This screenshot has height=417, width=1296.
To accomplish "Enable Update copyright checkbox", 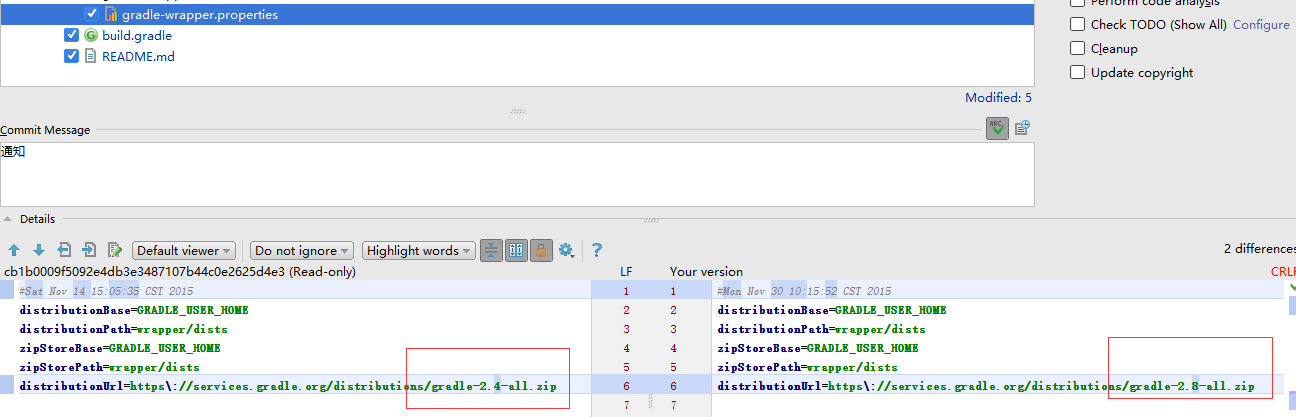I will 1077,72.
